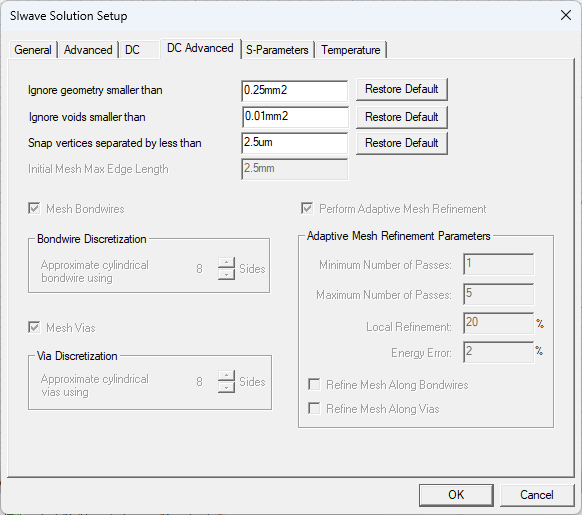Image resolution: width=582 pixels, height=515 pixels.
Task: Click the Minimum Number of Passes field
Action: coord(498,264)
